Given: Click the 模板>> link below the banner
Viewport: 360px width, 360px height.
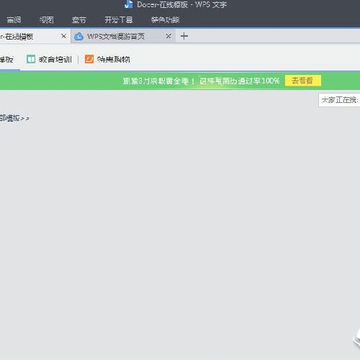Looking at the screenshot, I should tap(14, 118).
